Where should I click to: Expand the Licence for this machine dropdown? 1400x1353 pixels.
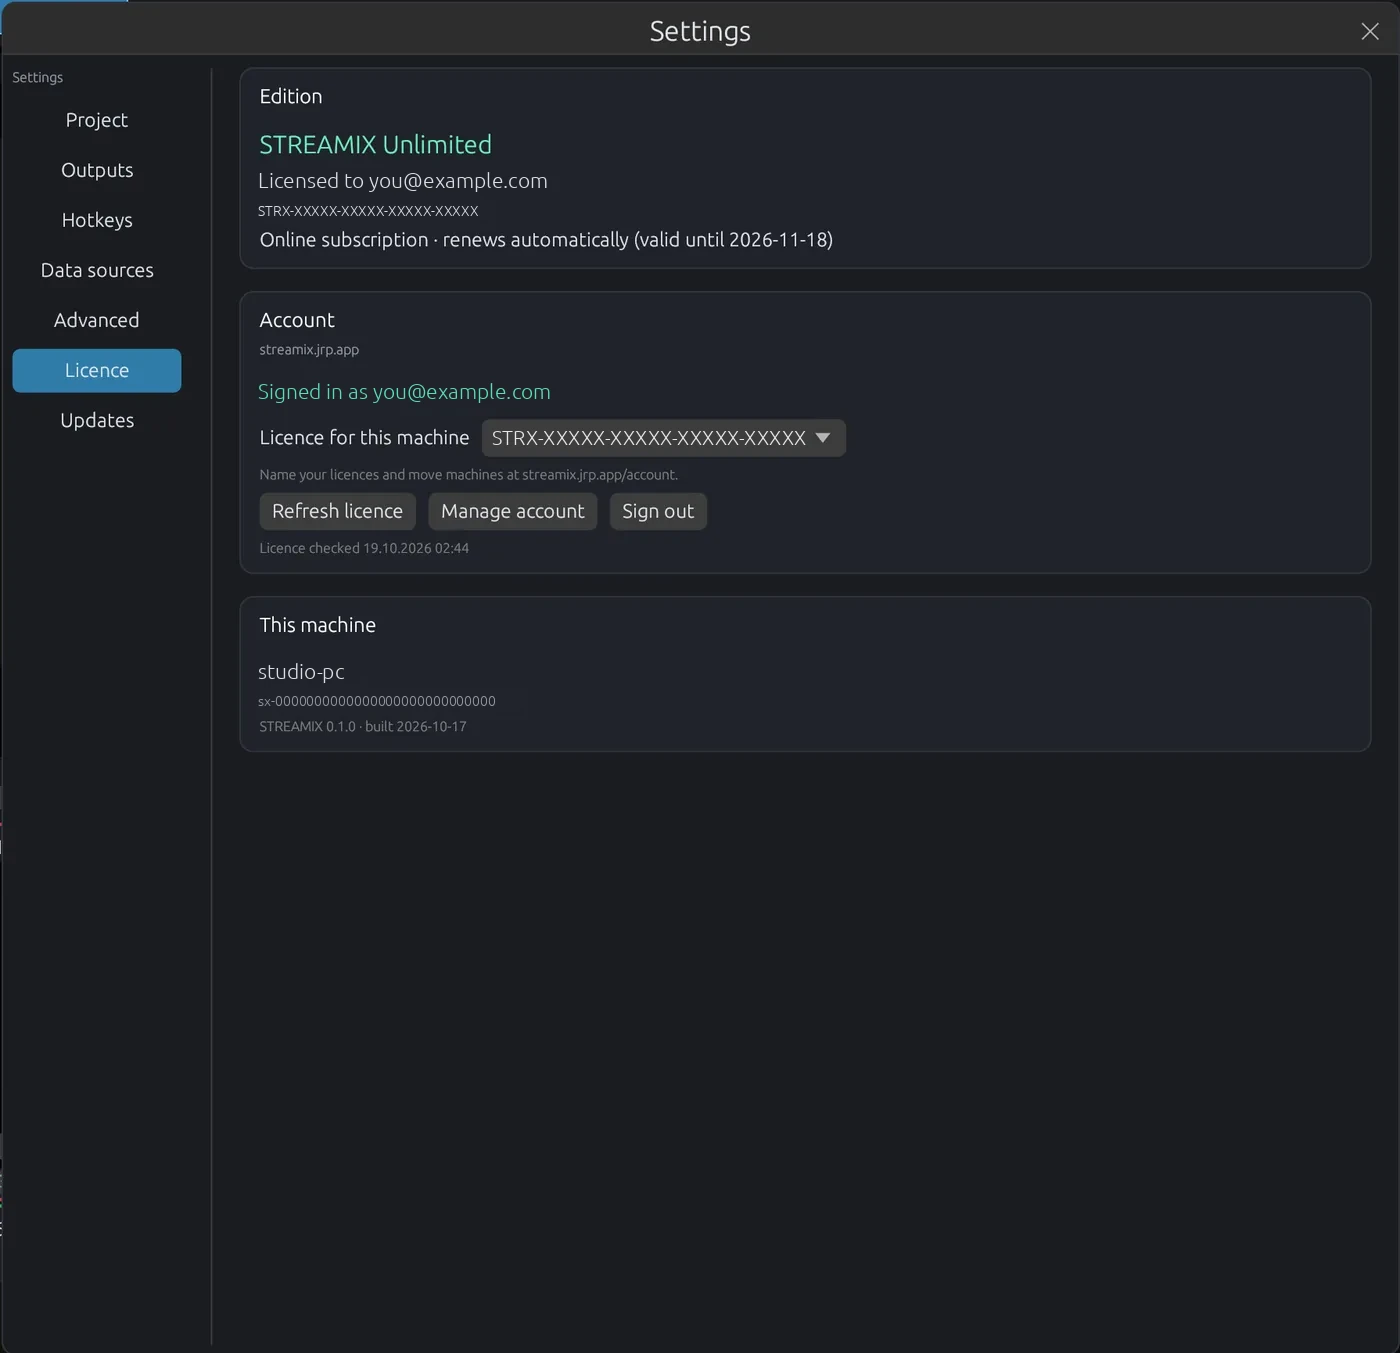(x=663, y=438)
